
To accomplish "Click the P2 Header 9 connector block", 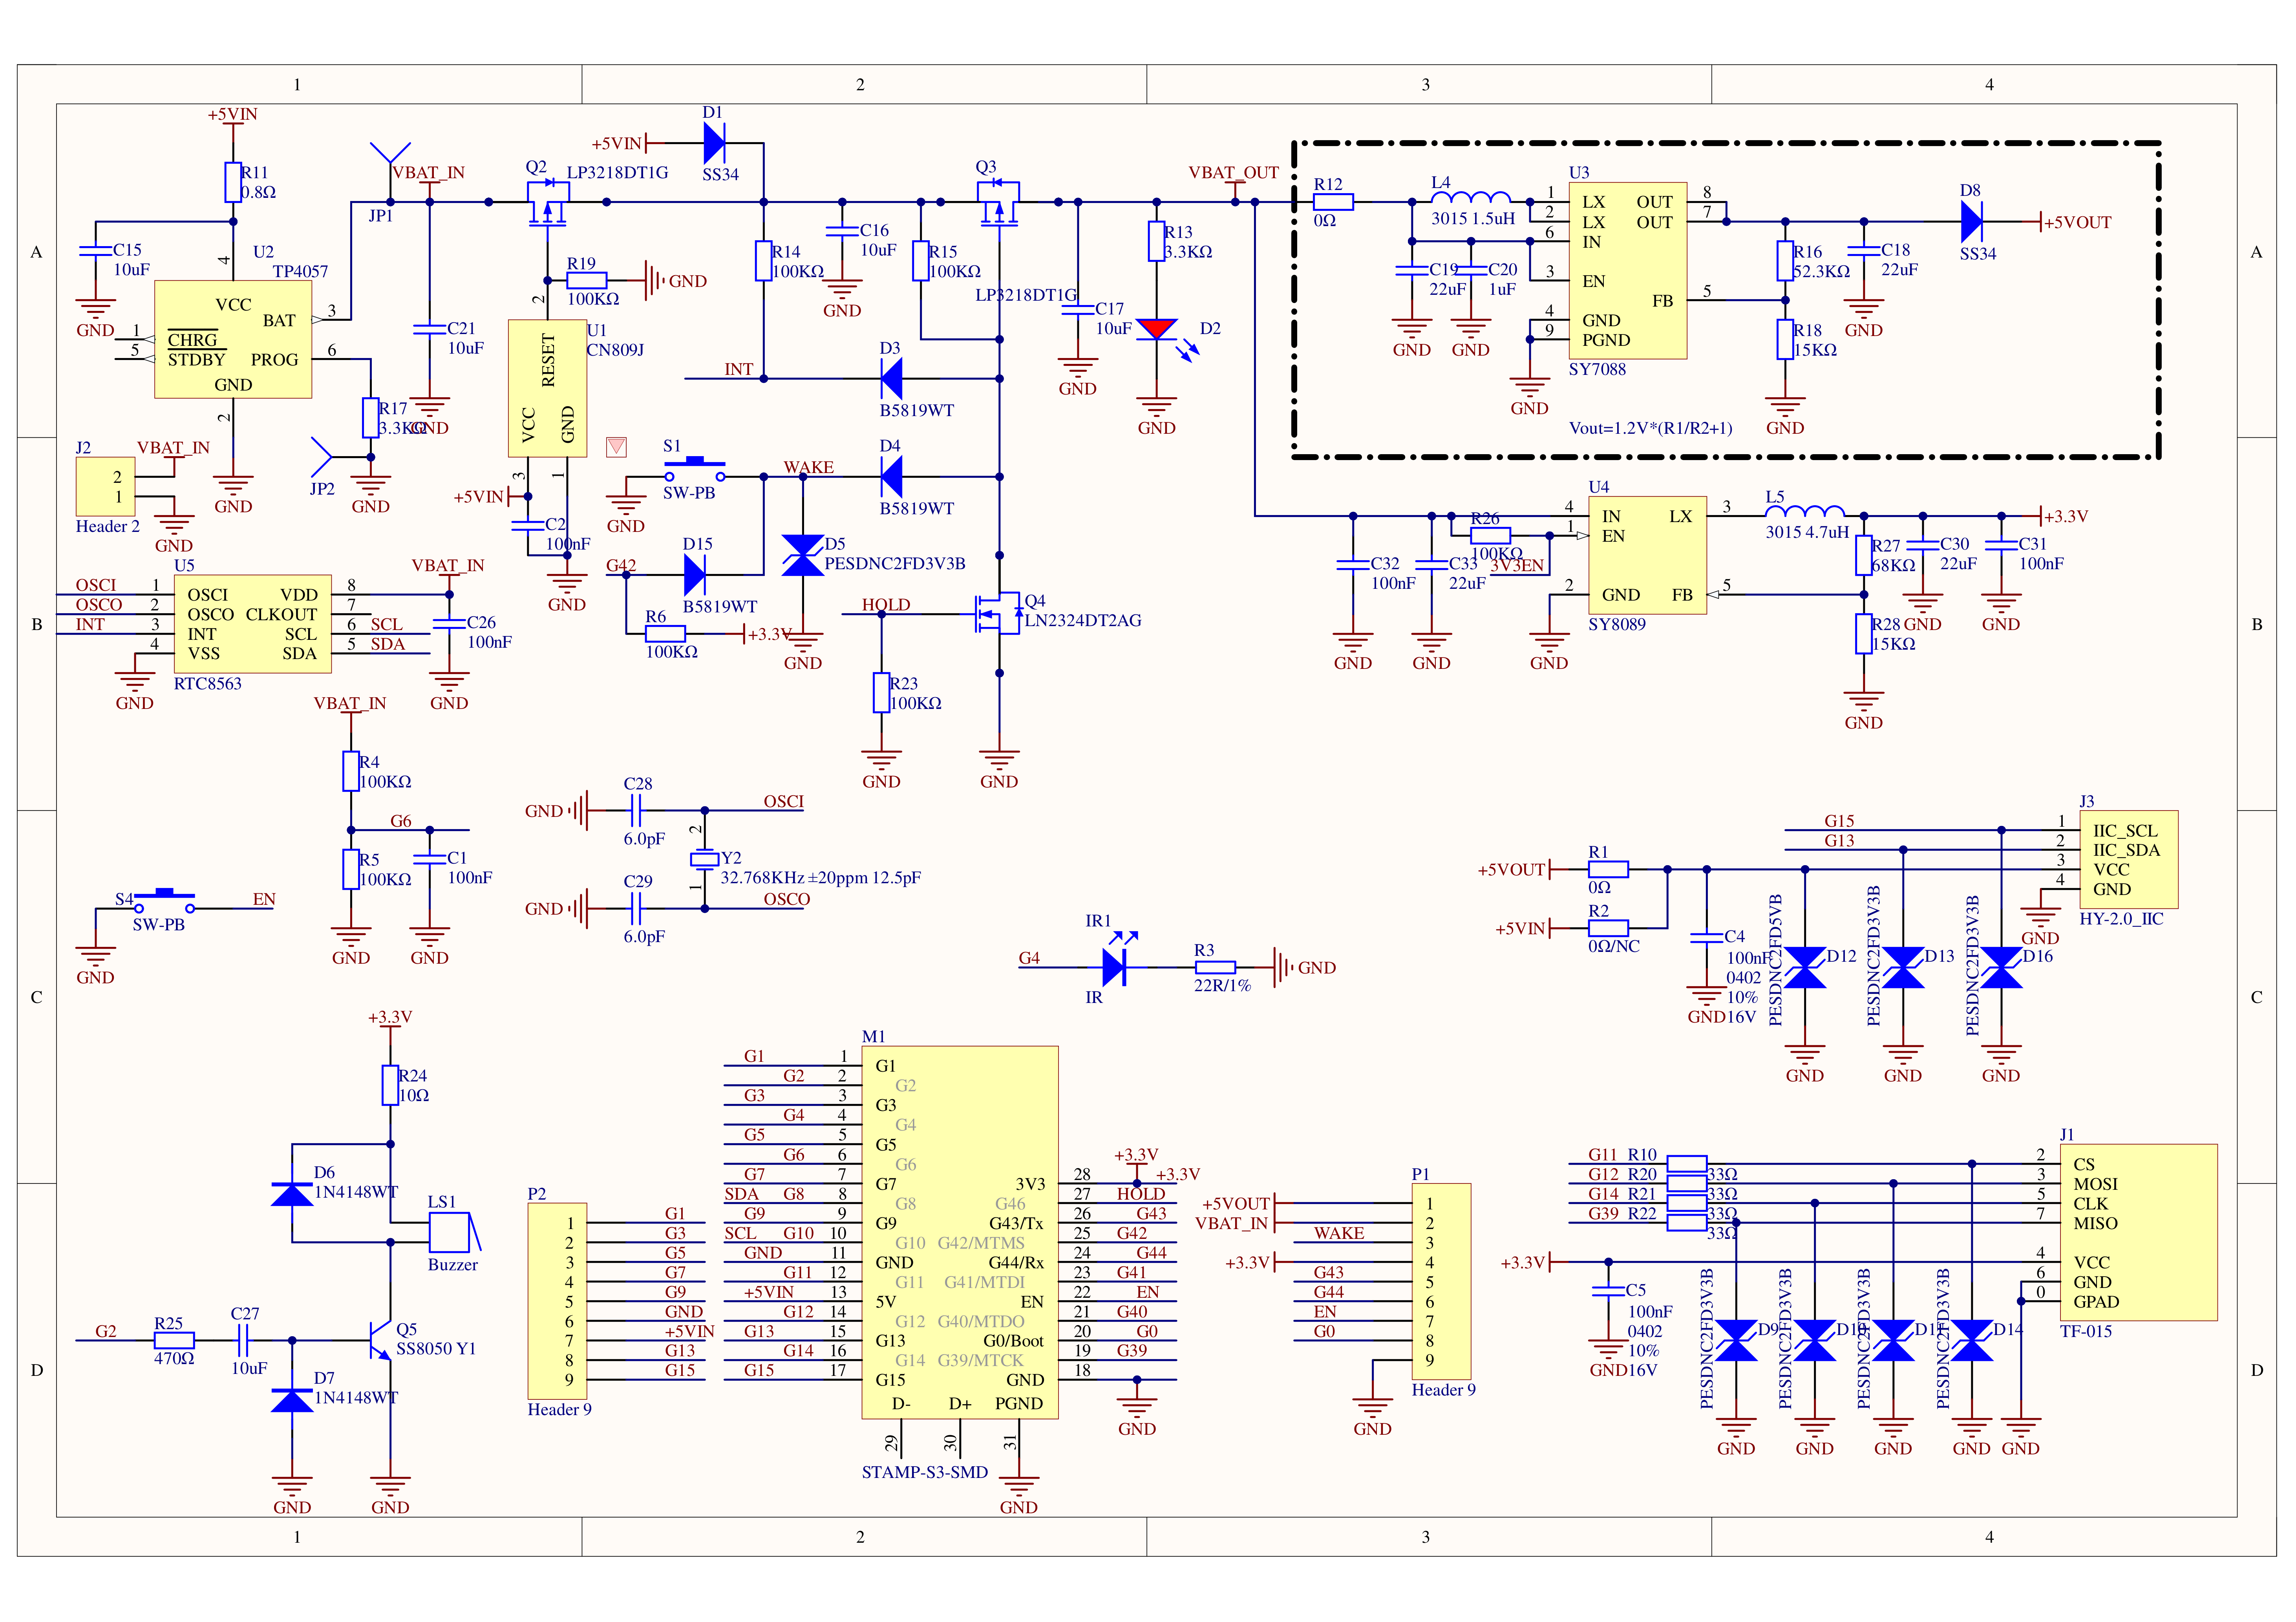I will pyautogui.click(x=557, y=1300).
